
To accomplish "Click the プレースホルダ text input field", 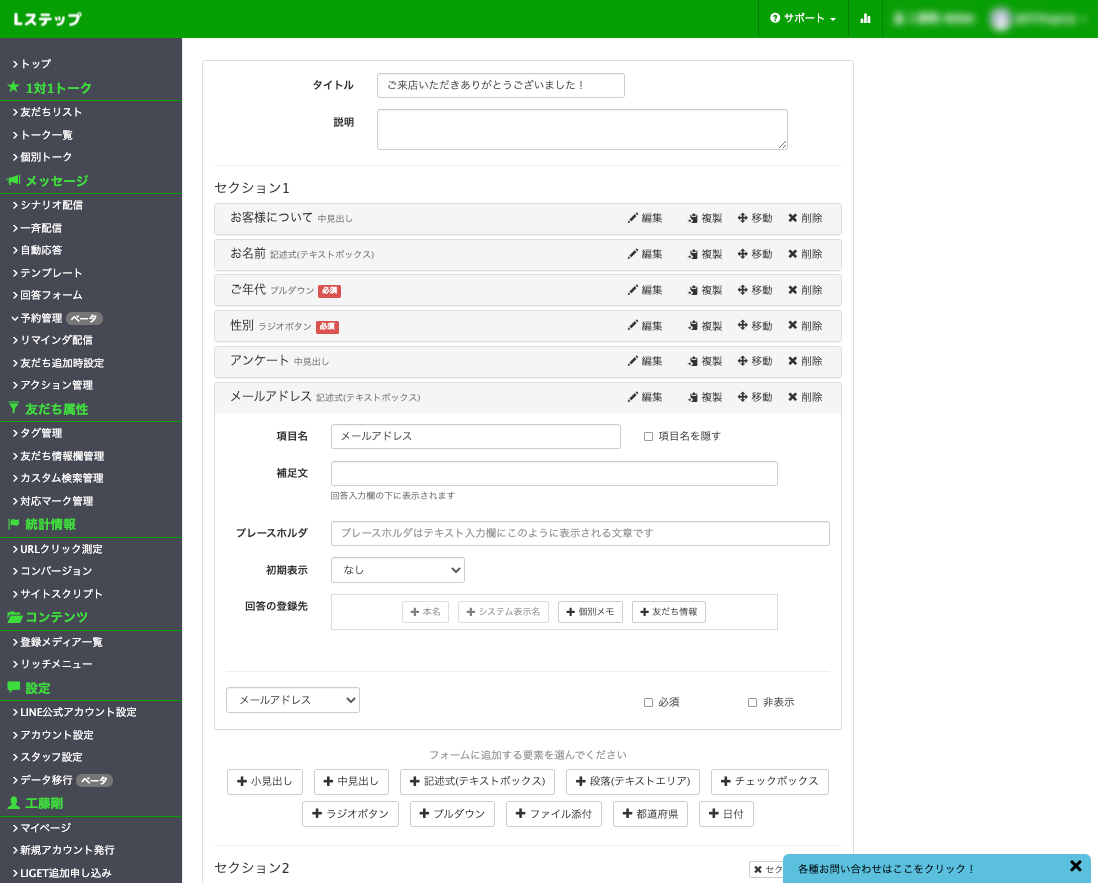I will point(580,534).
